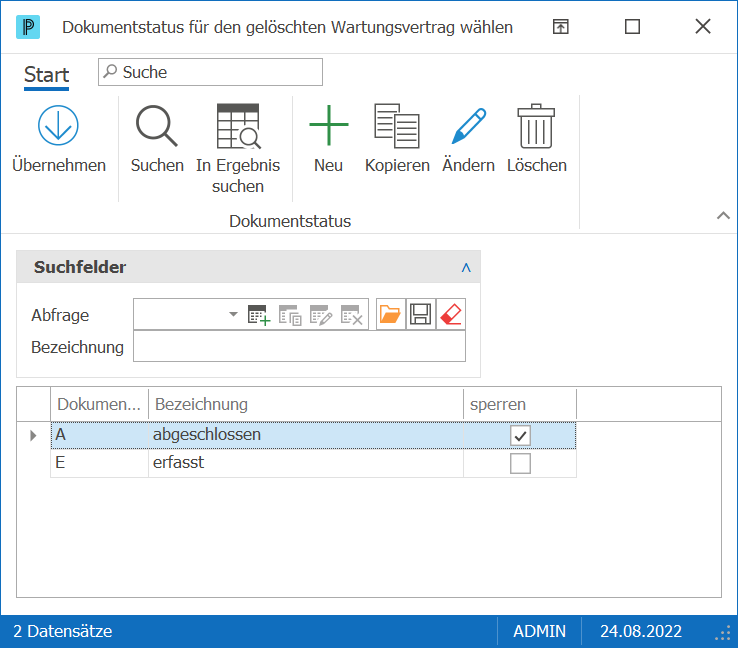Click In Ergebnis suchen icon
Viewport: 738px width, 648px height.
[238, 126]
